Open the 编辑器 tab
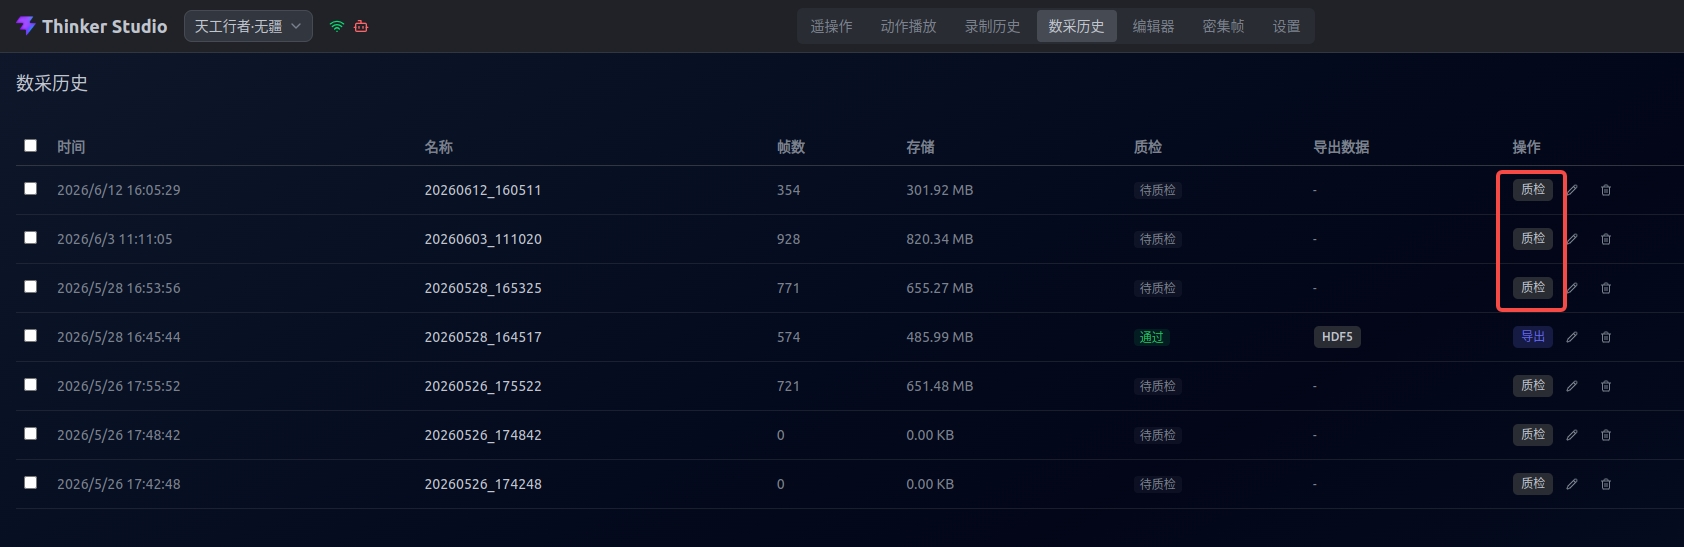1684x547 pixels. pos(1153,26)
